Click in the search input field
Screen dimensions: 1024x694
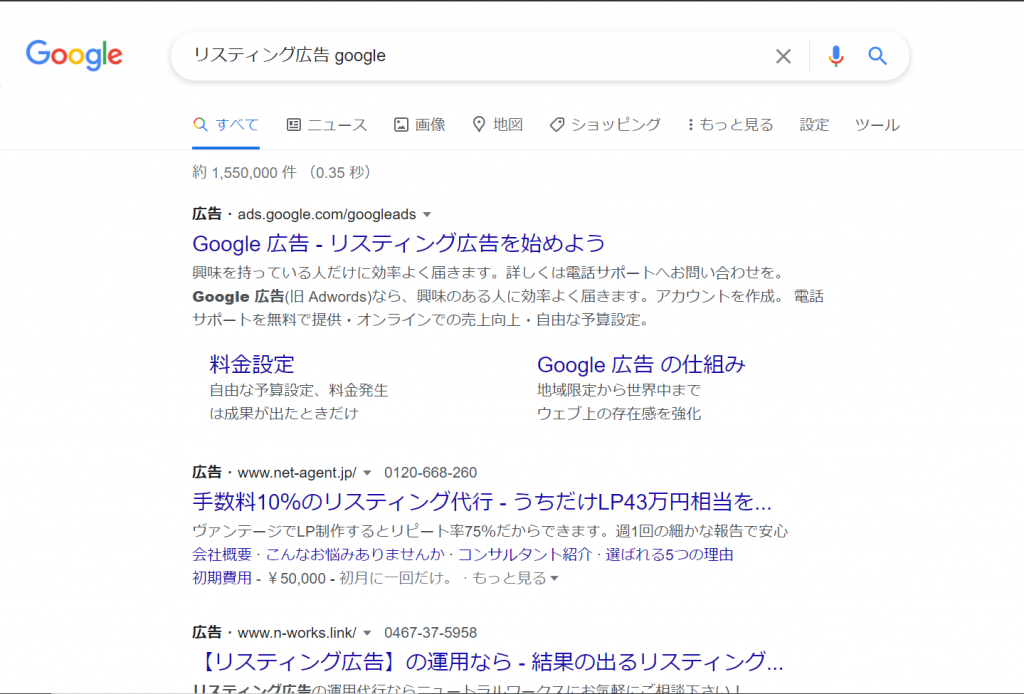pos(477,56)
